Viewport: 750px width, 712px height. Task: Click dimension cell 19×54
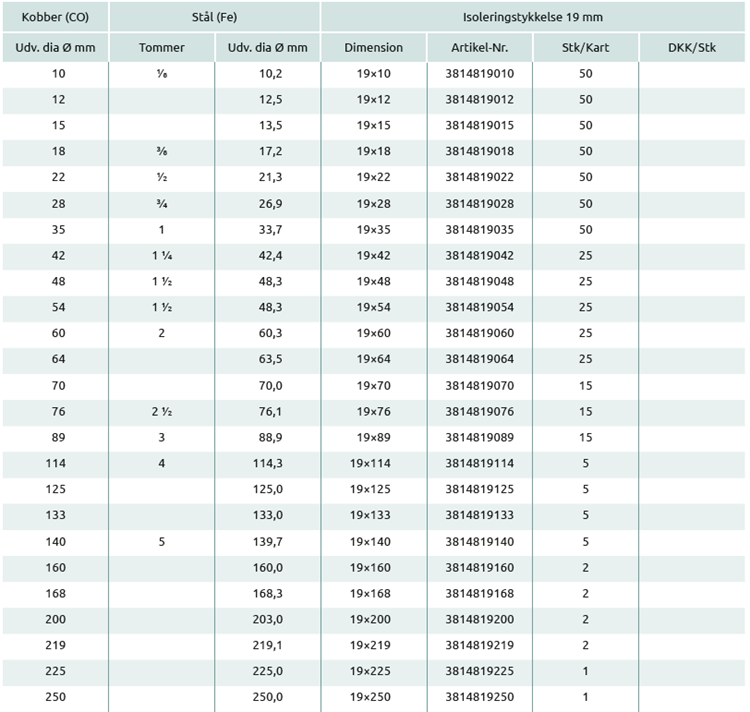(x=374, y=307)
